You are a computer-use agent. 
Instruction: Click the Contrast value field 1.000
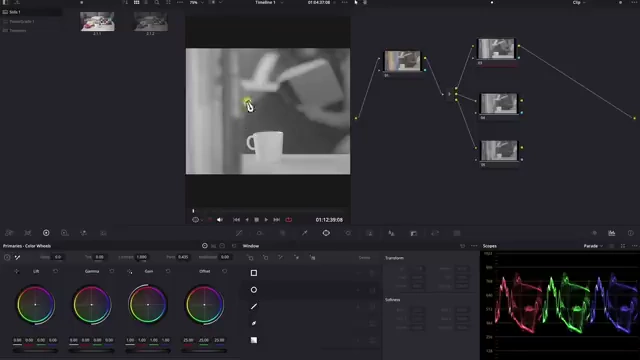[x=142, y=257]
